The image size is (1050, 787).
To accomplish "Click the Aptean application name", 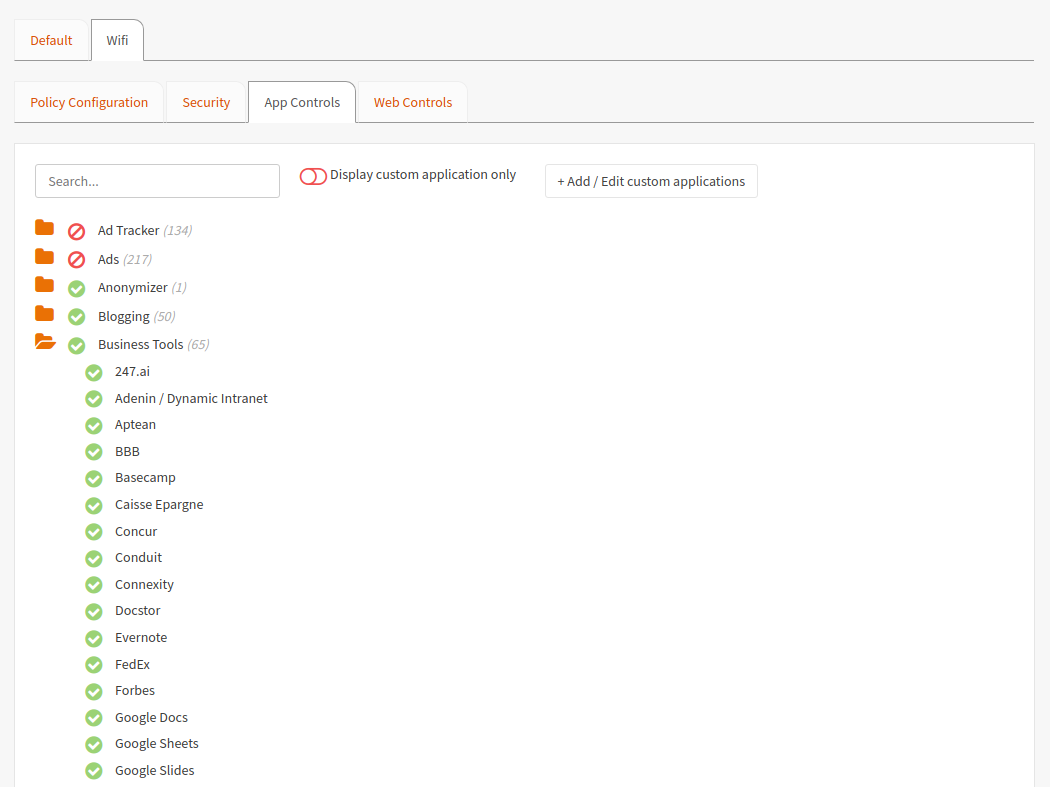I will (135, 425).
